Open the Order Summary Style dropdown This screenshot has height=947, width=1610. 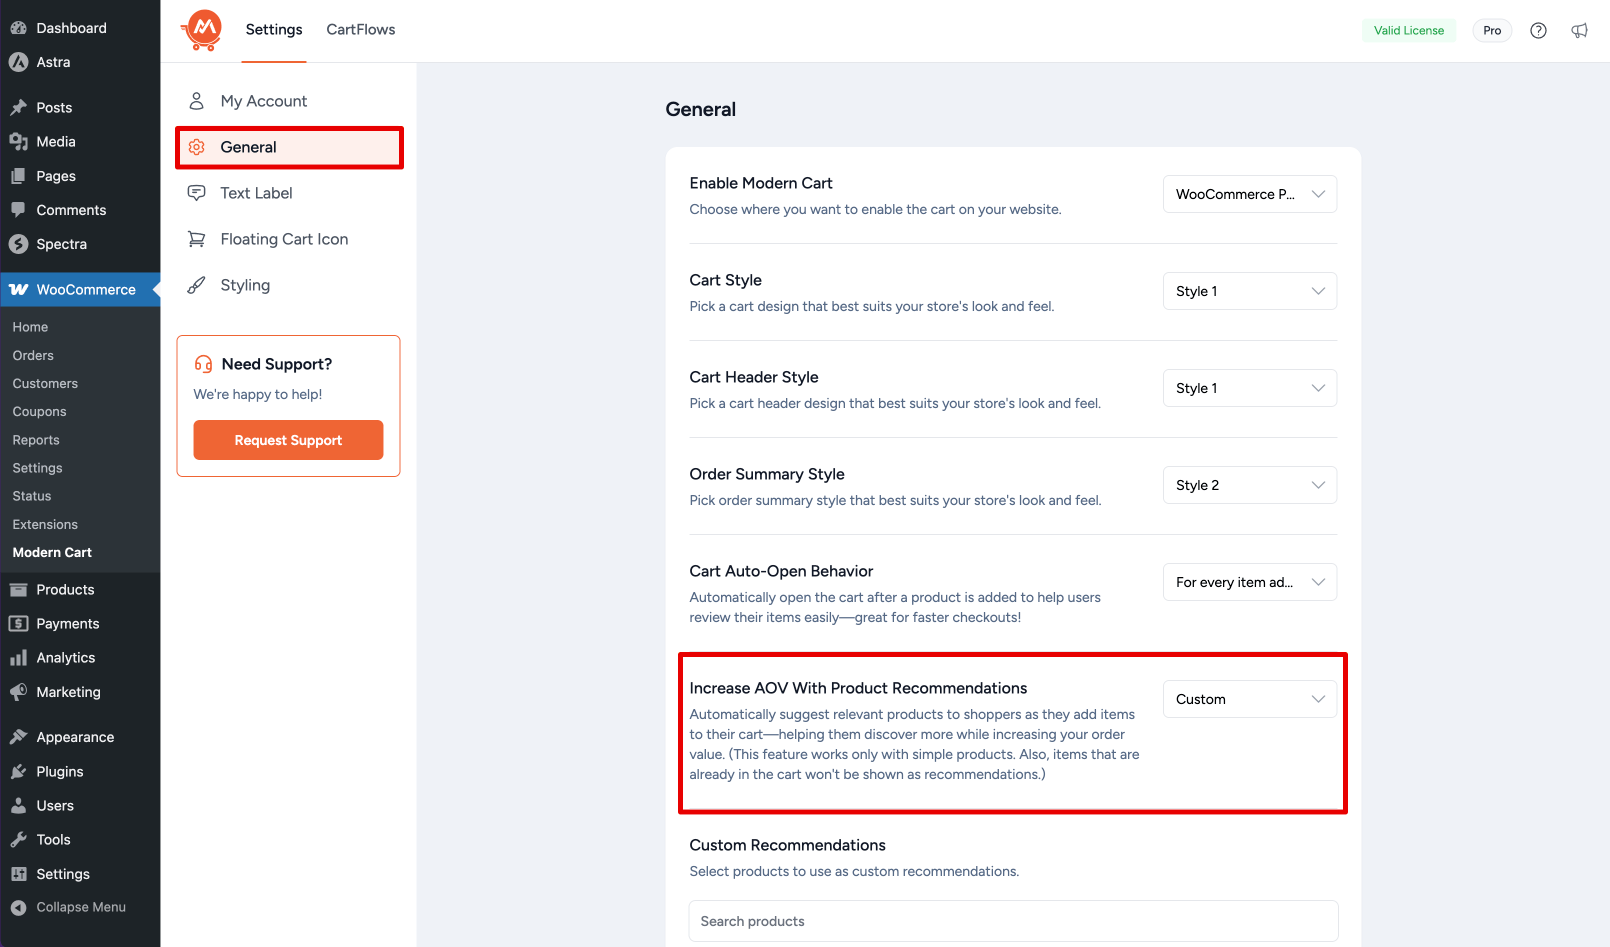[x=1250, y=485]
